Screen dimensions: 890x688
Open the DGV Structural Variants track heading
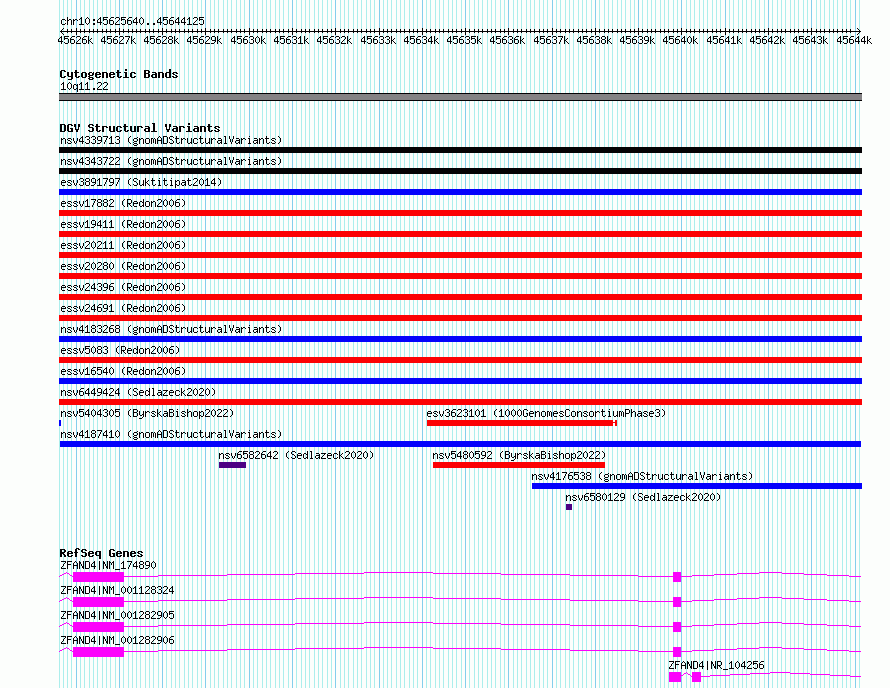tap(140, 128)
